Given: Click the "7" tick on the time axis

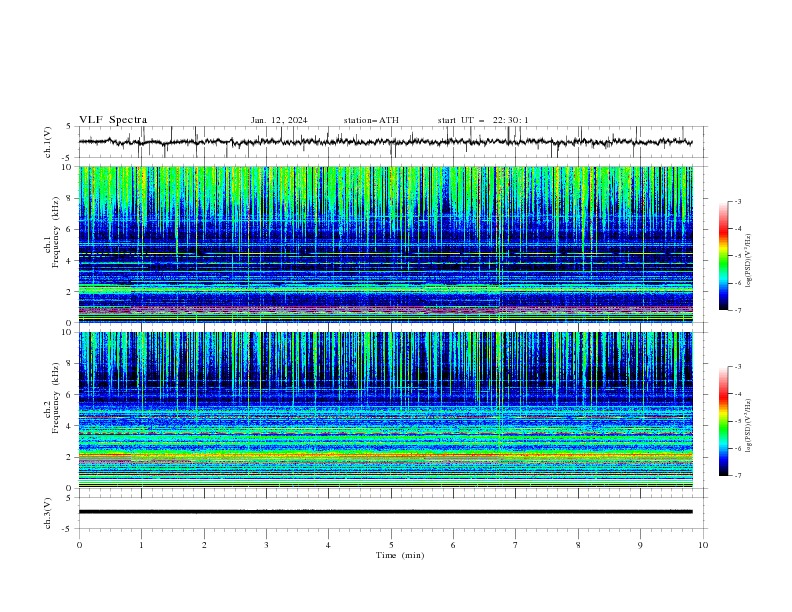Looking at the screenshot, I should point(516,545).
